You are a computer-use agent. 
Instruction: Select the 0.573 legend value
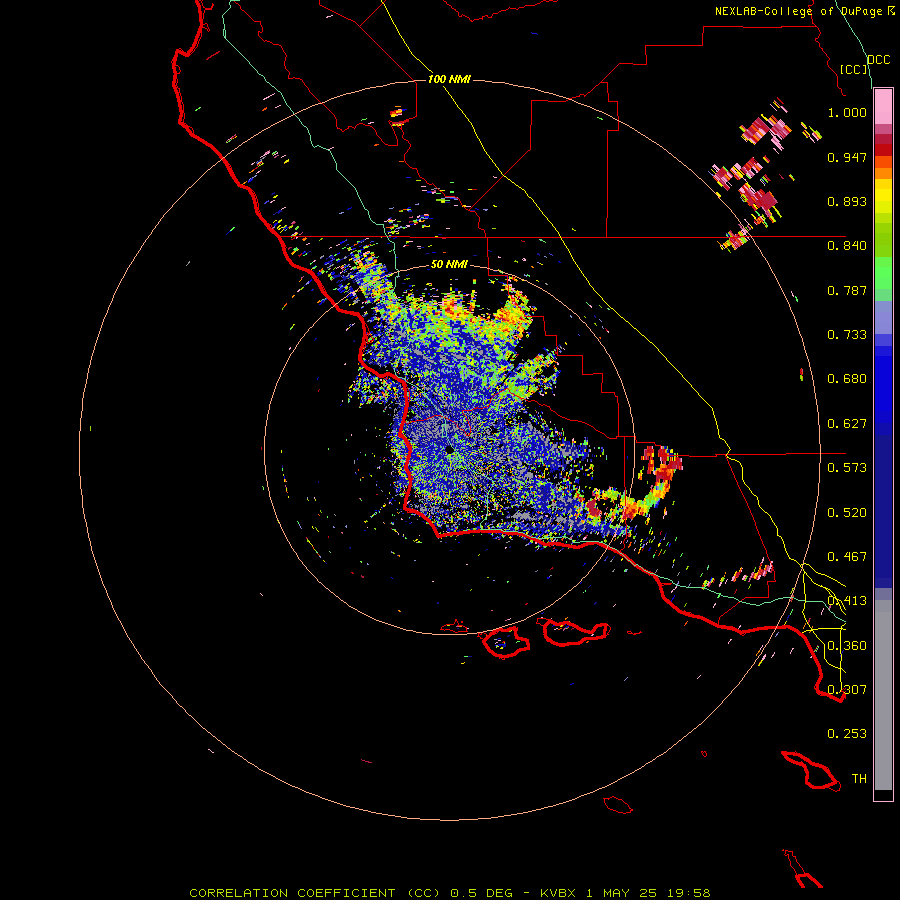[x=847, y=468]
